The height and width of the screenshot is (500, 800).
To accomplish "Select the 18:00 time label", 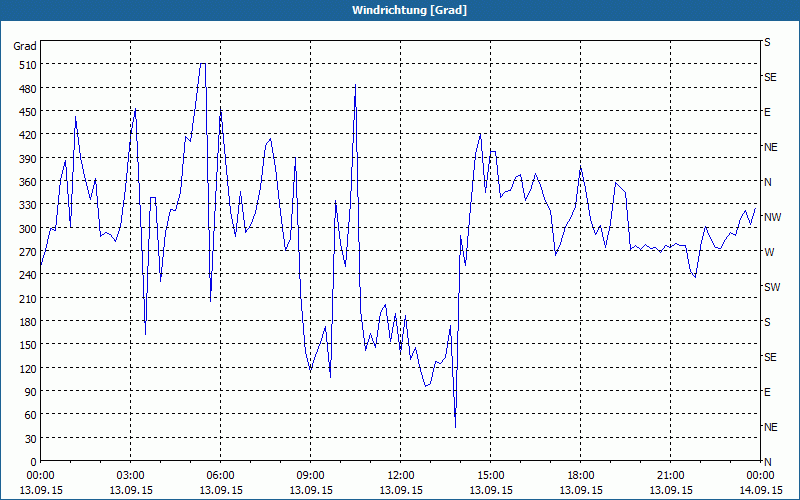I will tap(581, 476).
